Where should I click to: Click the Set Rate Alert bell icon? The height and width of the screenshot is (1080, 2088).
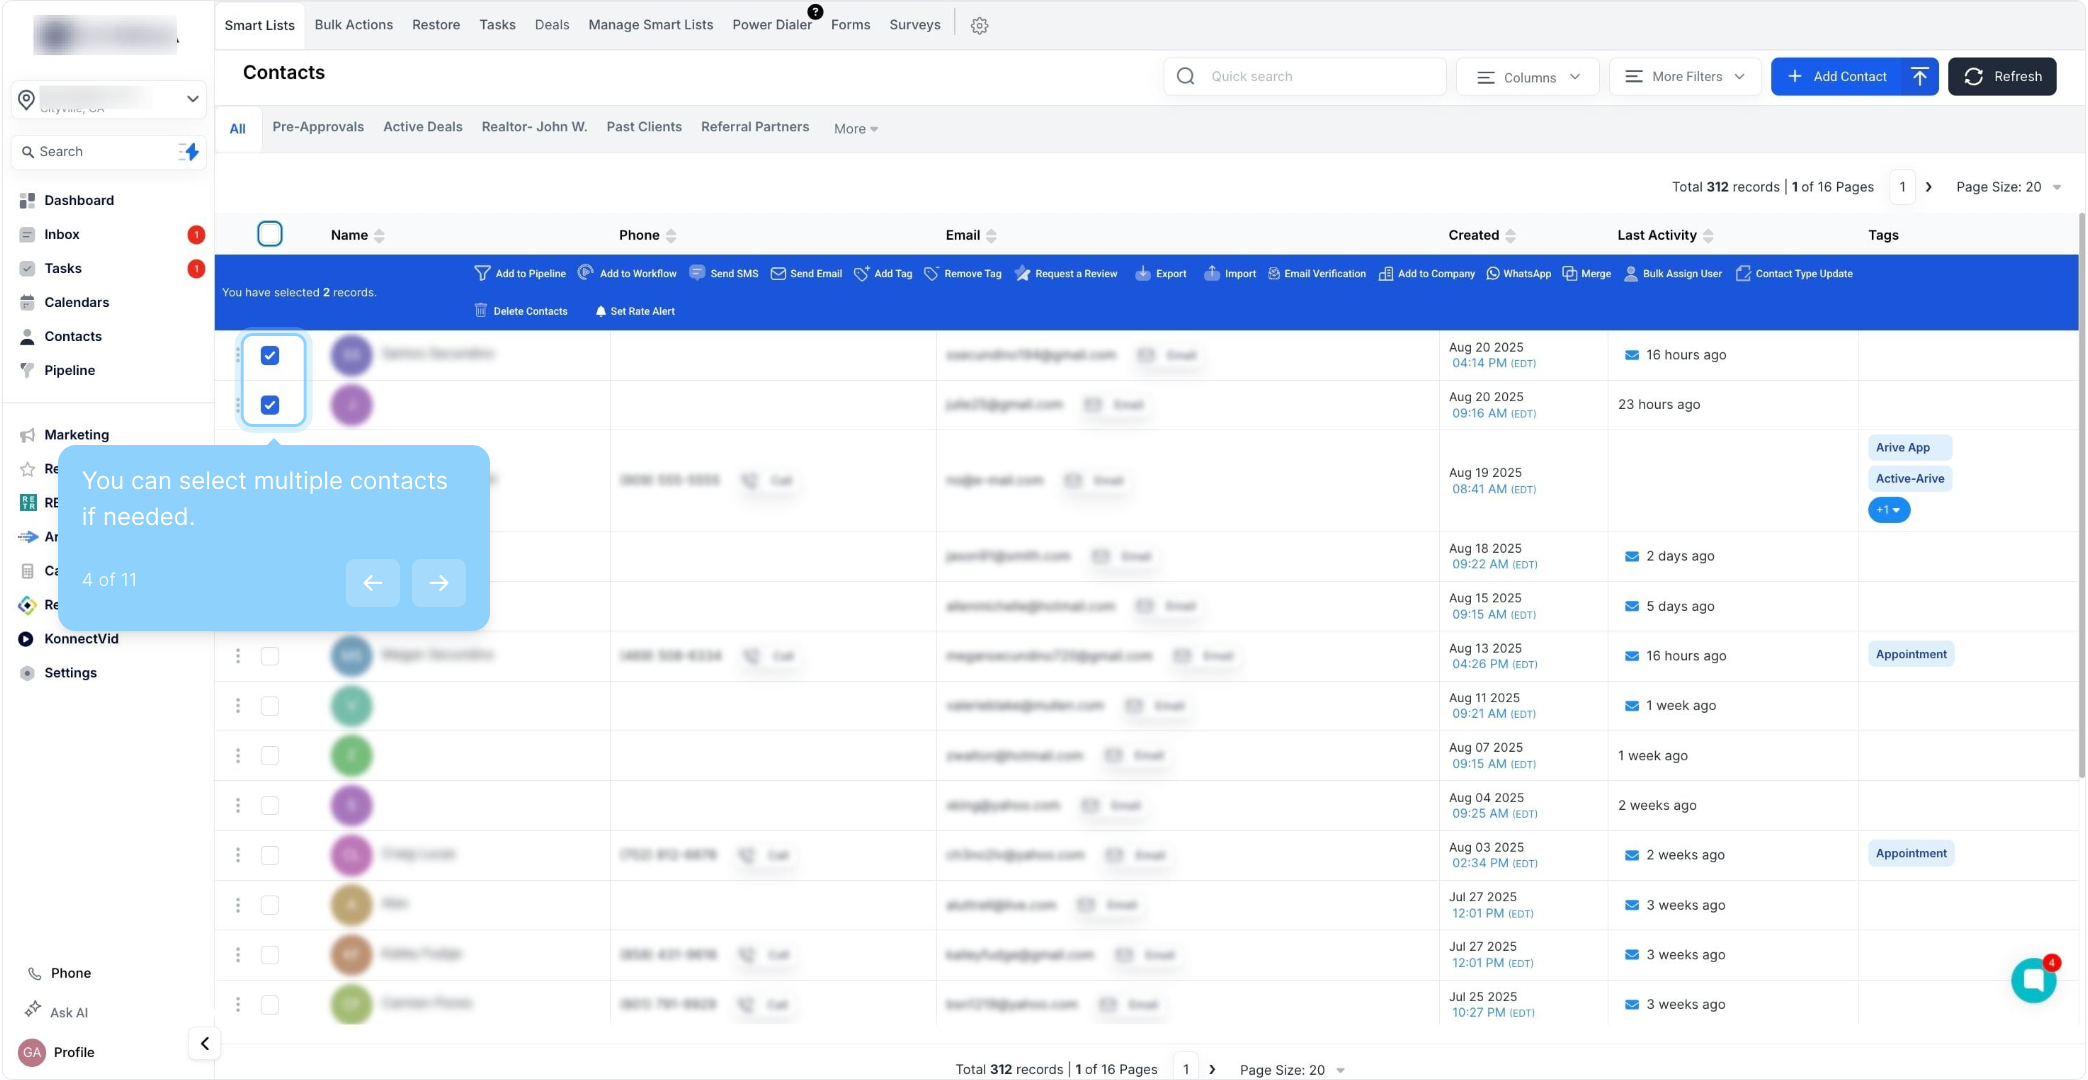pos(601,311)
